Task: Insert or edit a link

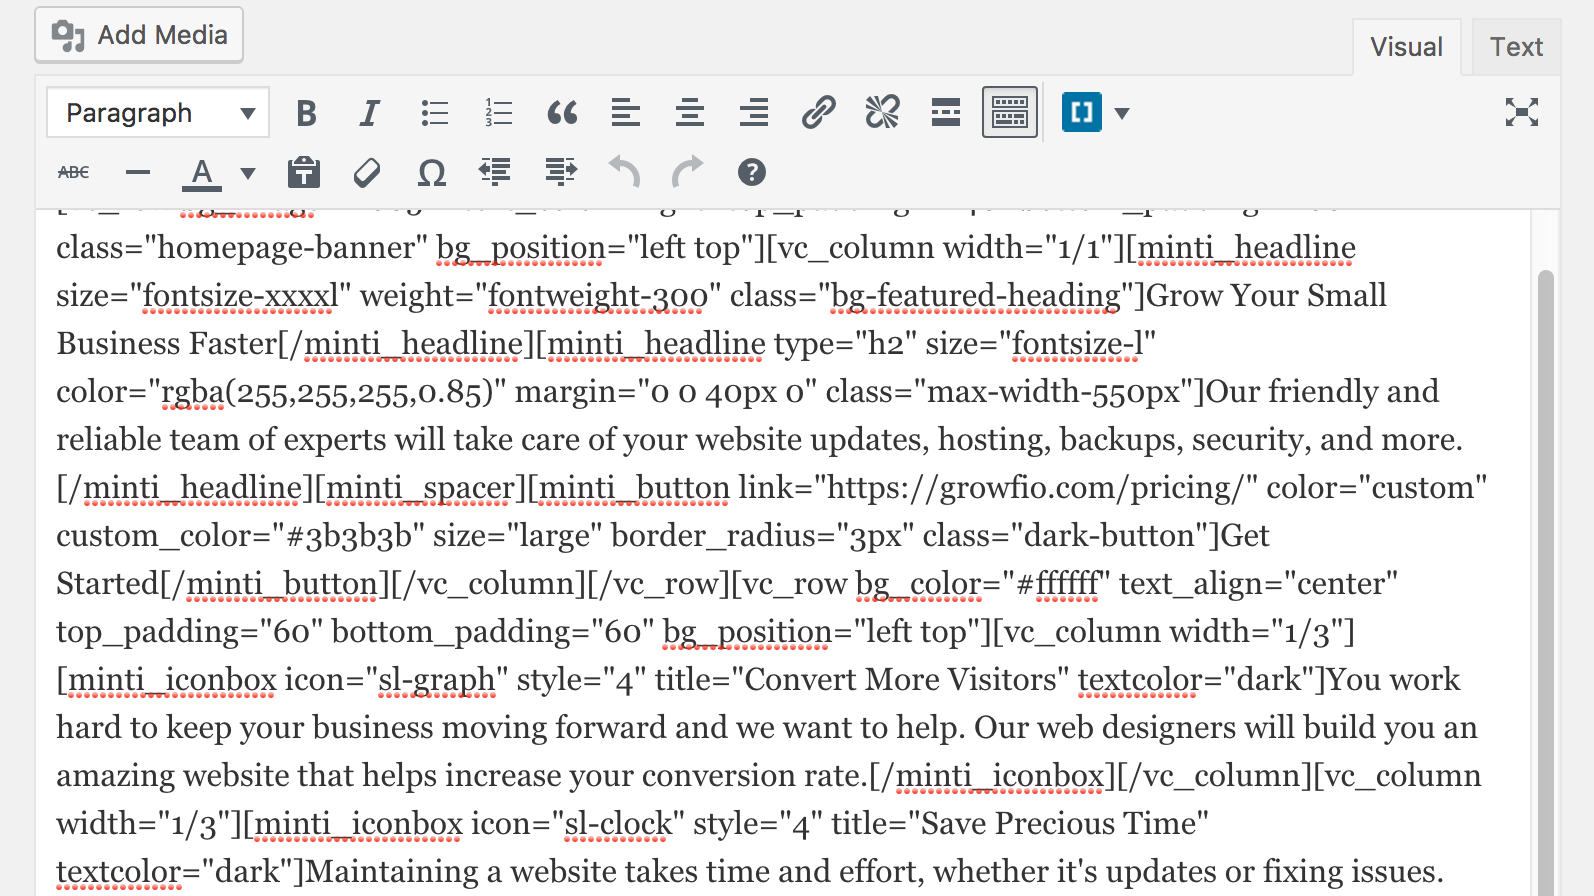Action: tap(818, 113)
